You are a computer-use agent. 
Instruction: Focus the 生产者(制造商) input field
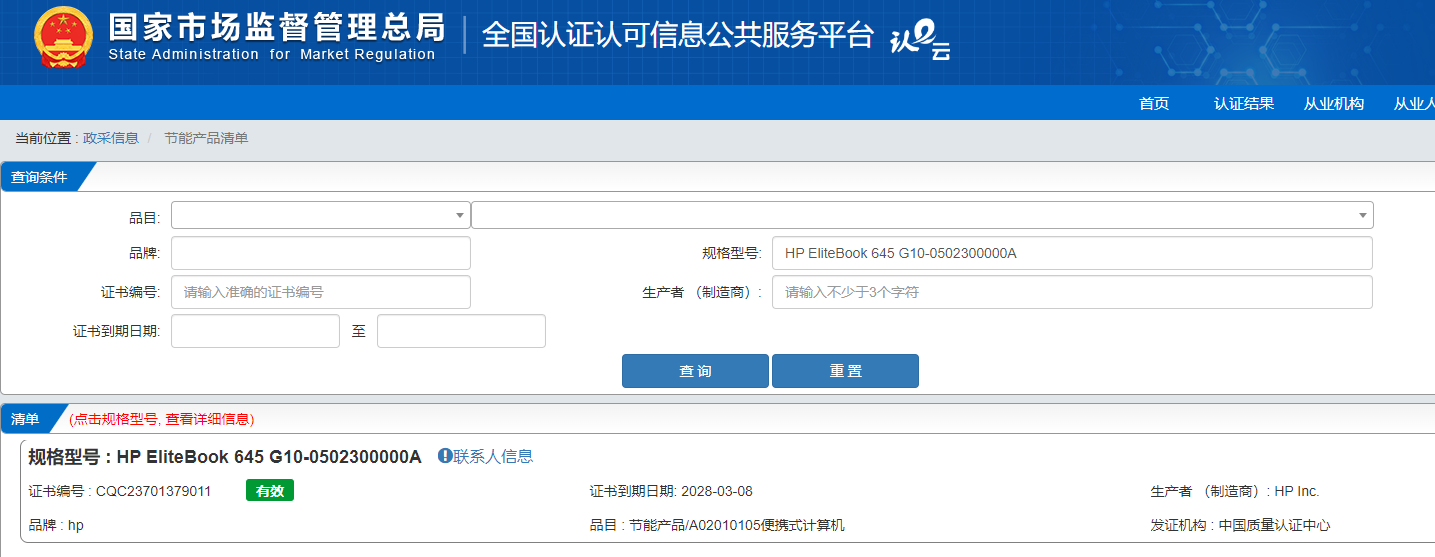point(1071,292)
